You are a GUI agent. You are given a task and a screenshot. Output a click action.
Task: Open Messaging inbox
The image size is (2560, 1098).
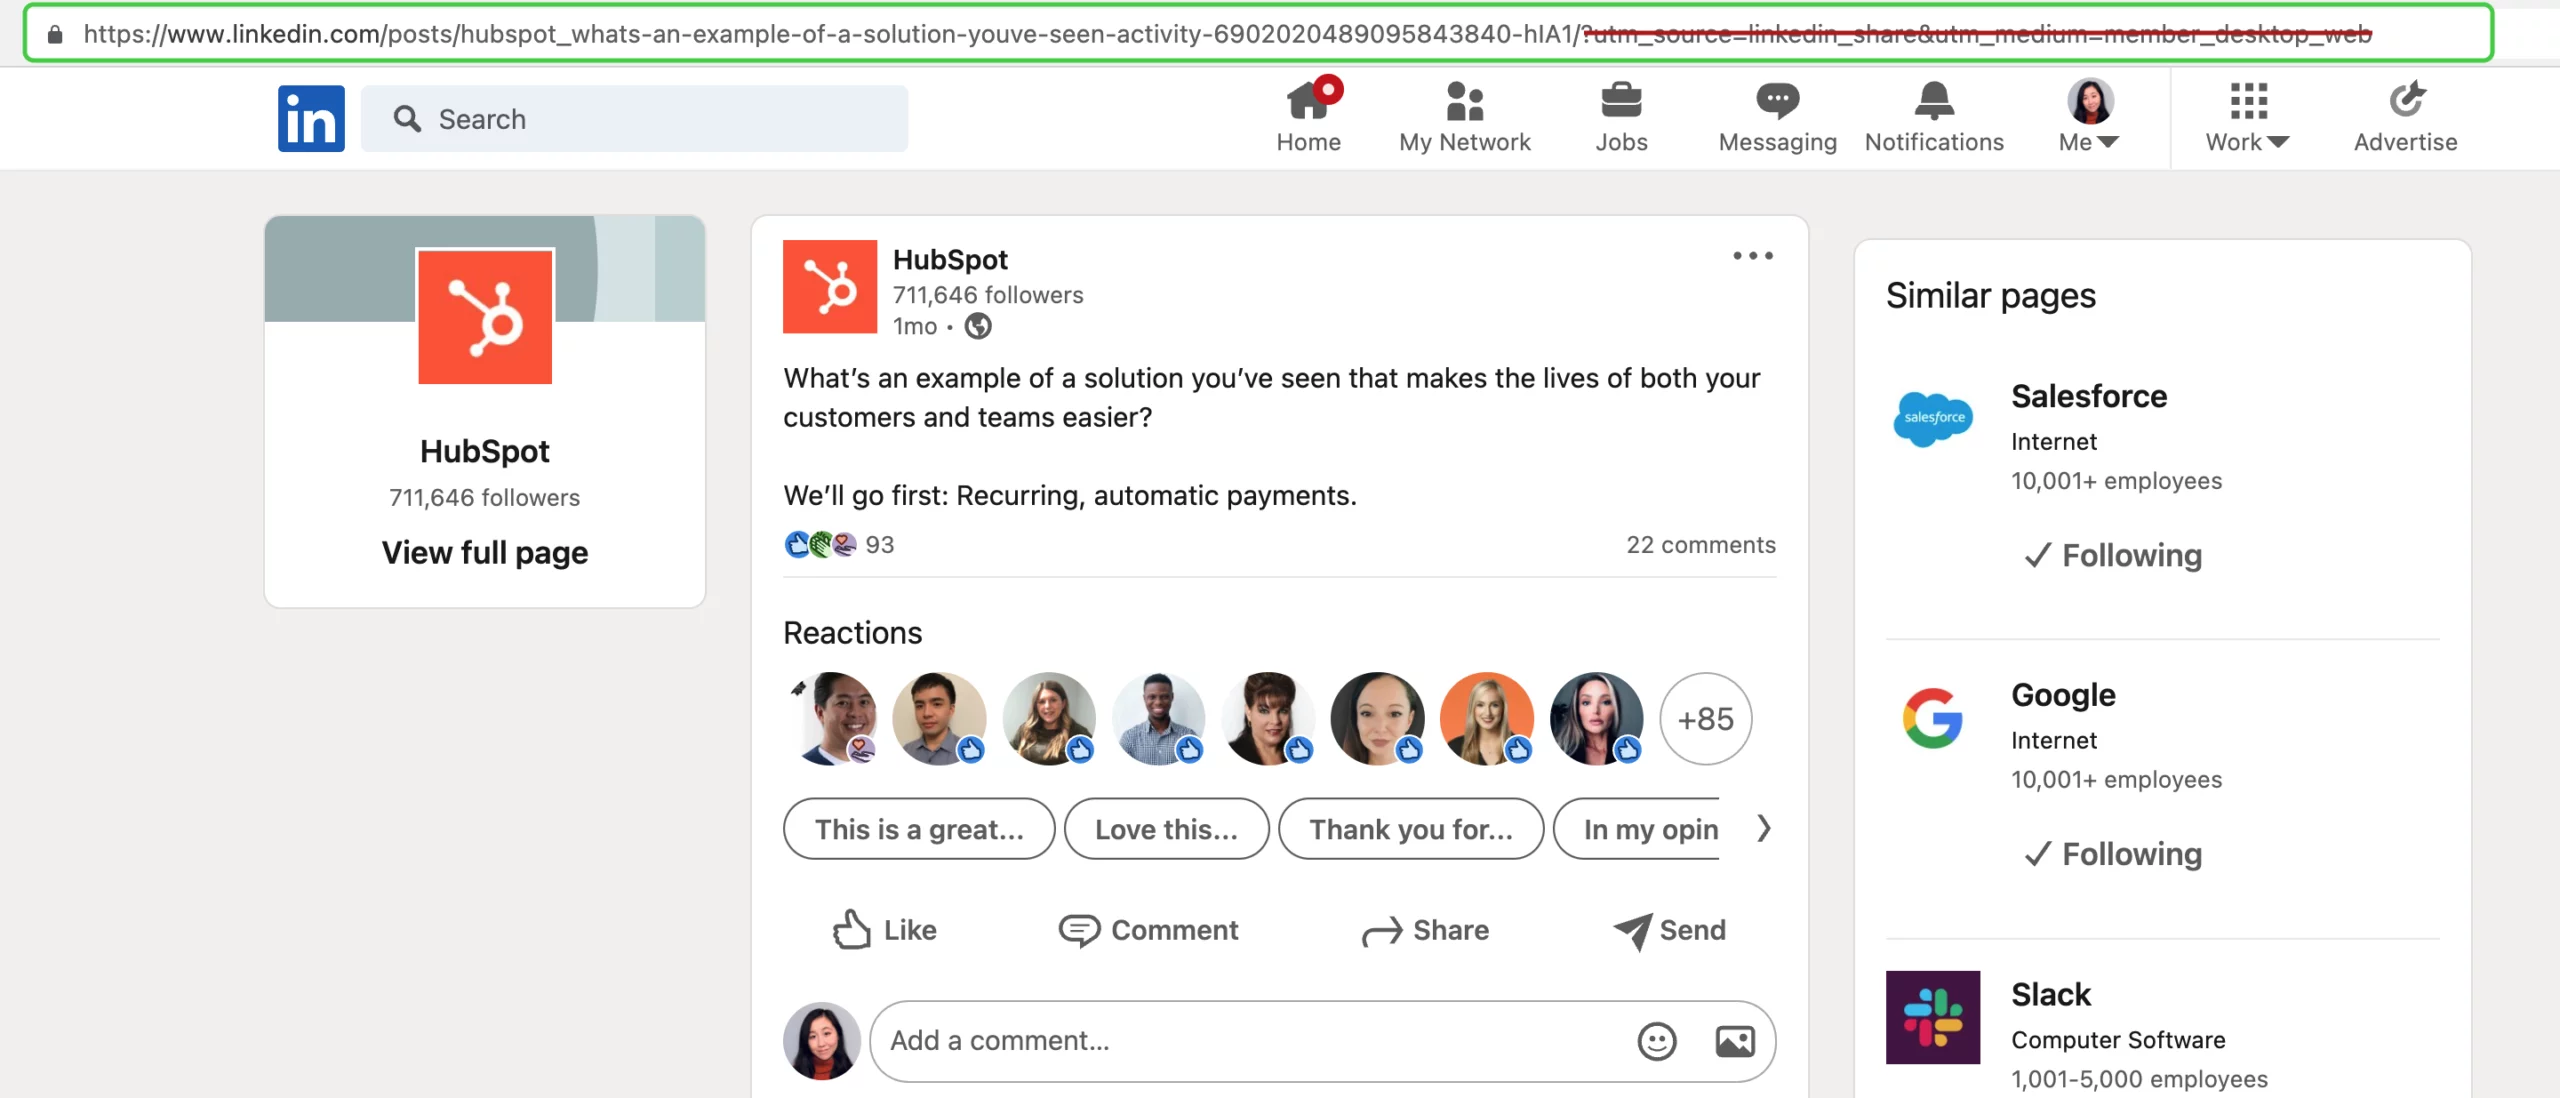click(1778, 114)
